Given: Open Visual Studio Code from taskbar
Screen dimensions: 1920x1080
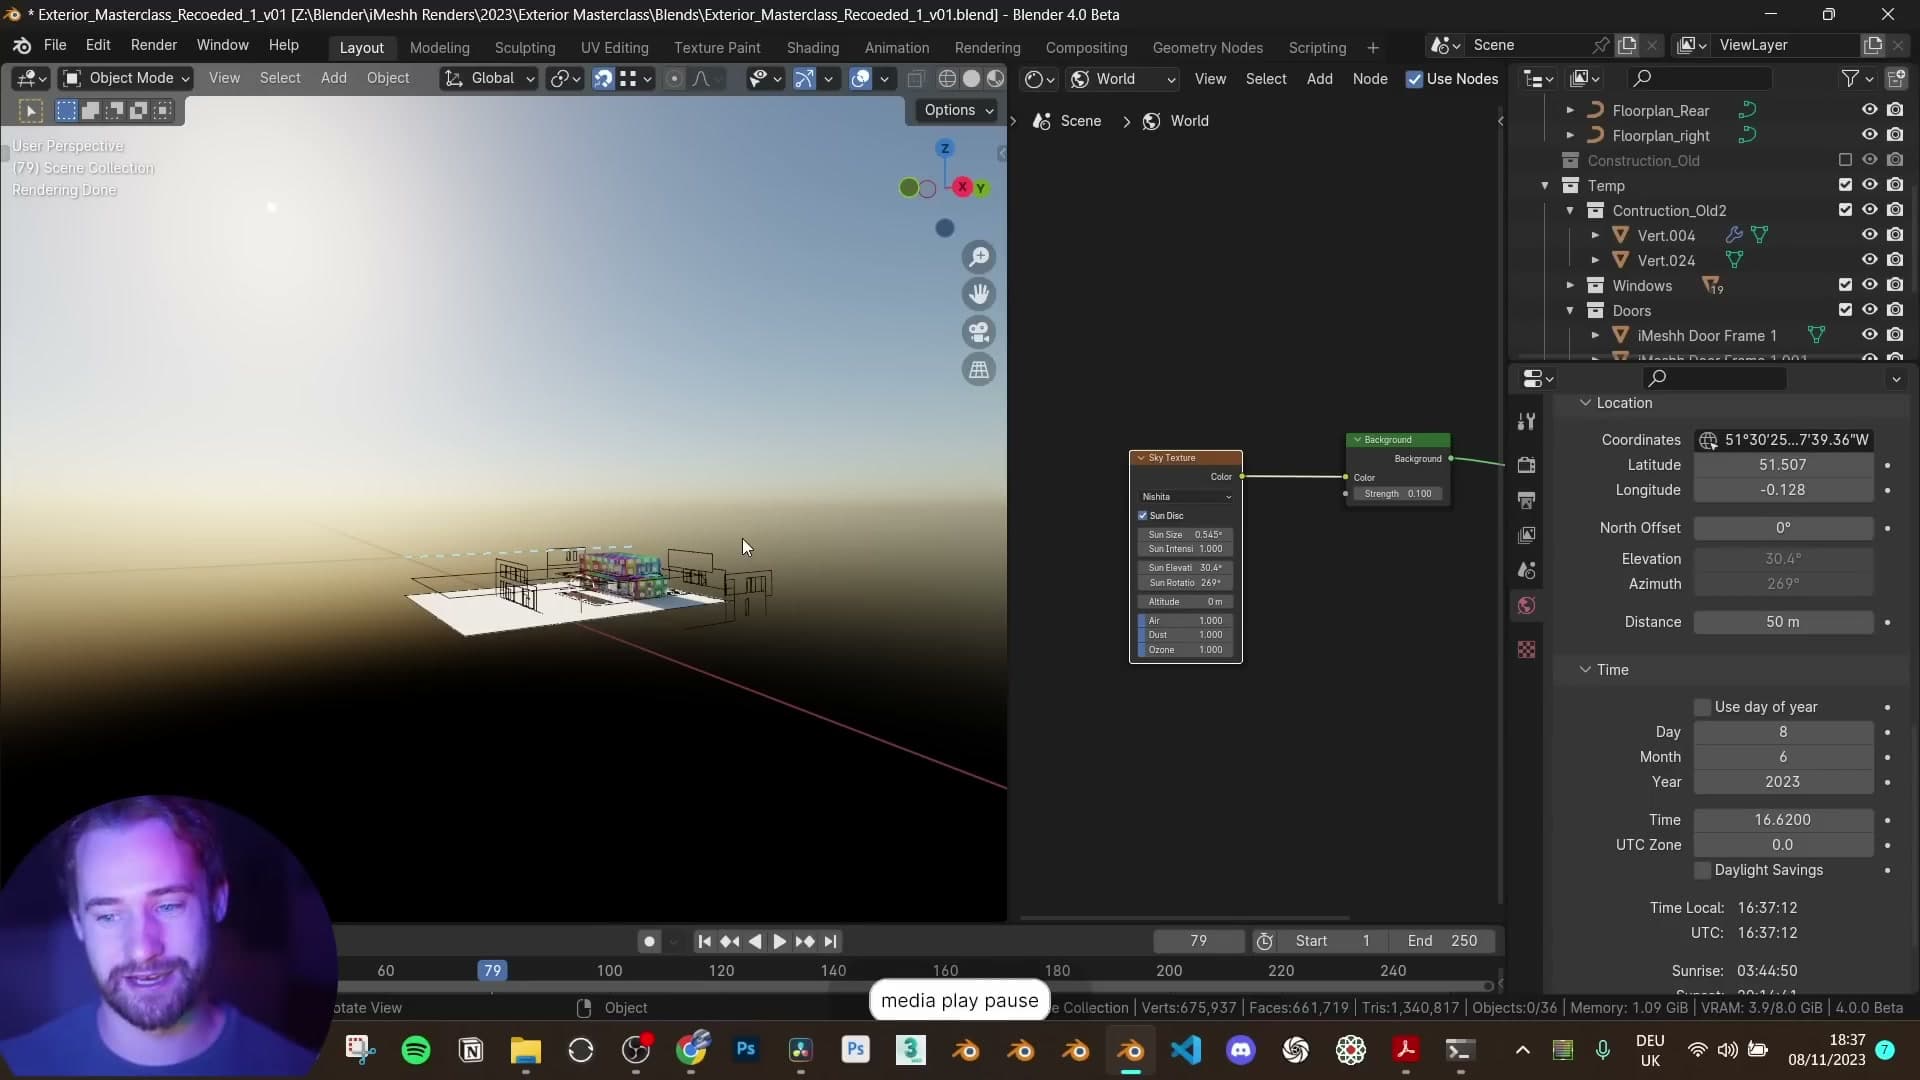Looking at the screenshot, I should tap(1186, 1050).
